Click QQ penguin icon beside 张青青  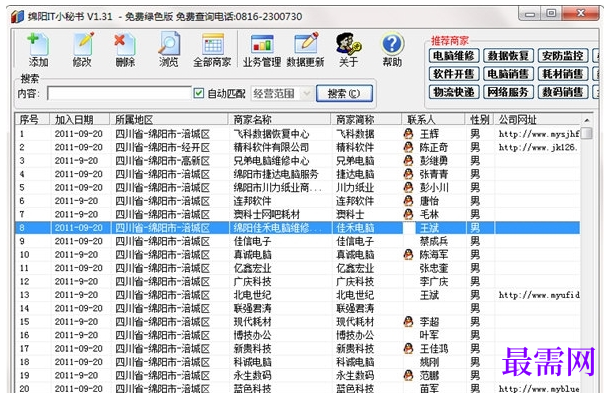coord(408,174)
